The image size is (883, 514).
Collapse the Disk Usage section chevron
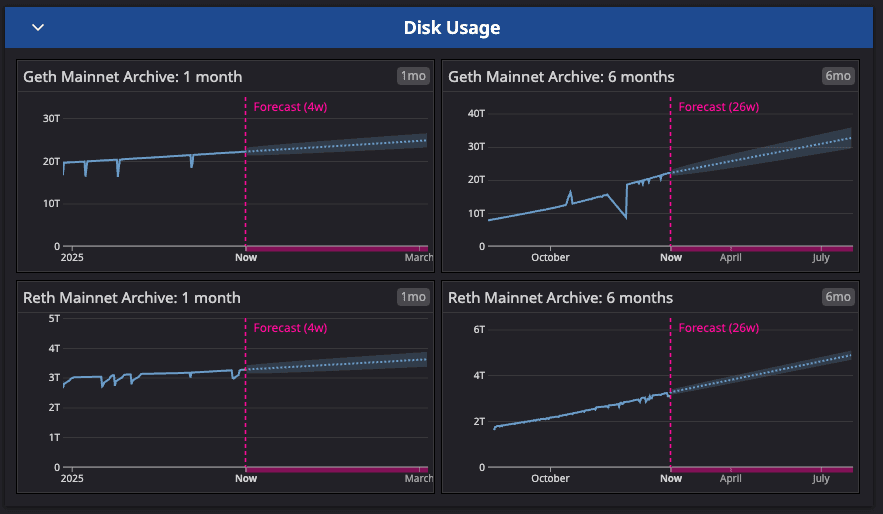point(38,27)
